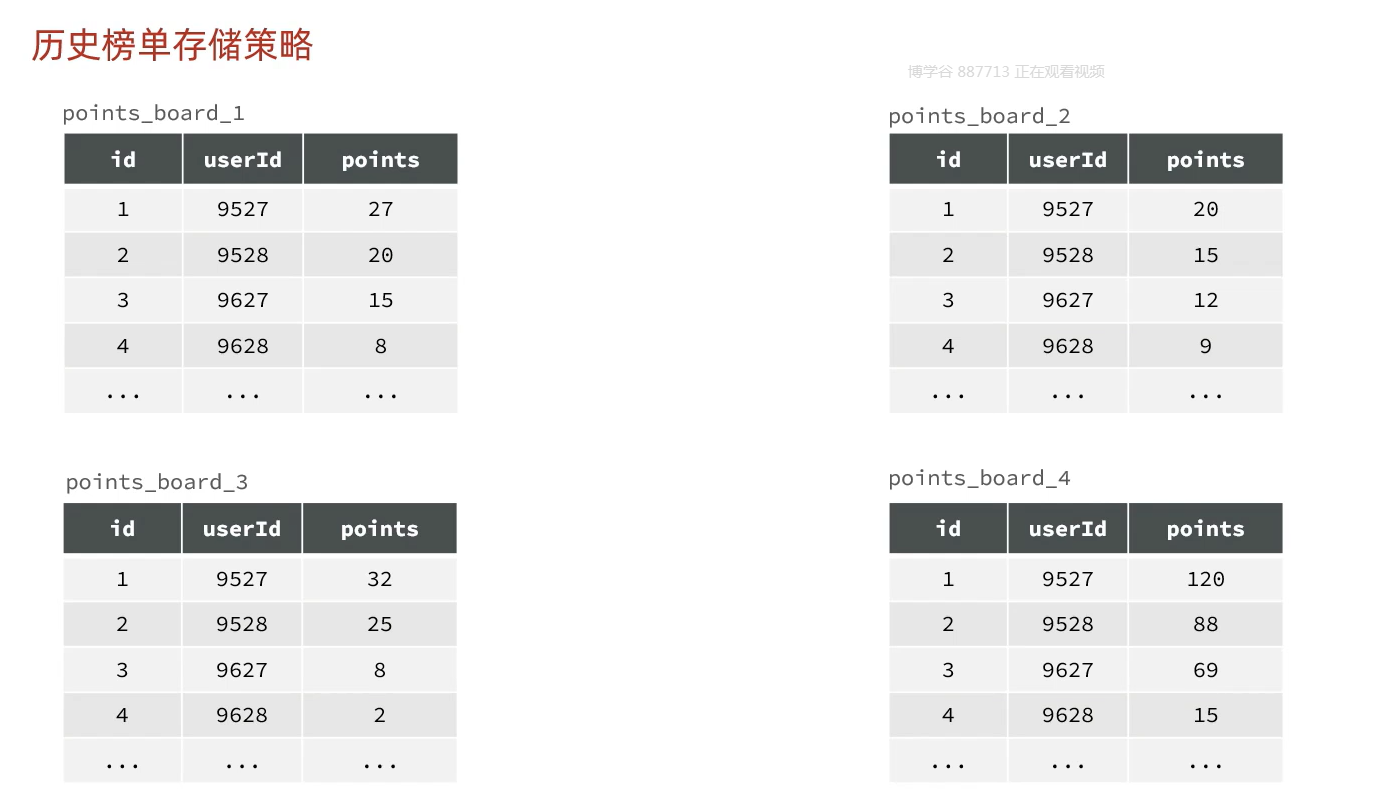
Task: Select the points_board_4 table label
Action: pos(979,478)
